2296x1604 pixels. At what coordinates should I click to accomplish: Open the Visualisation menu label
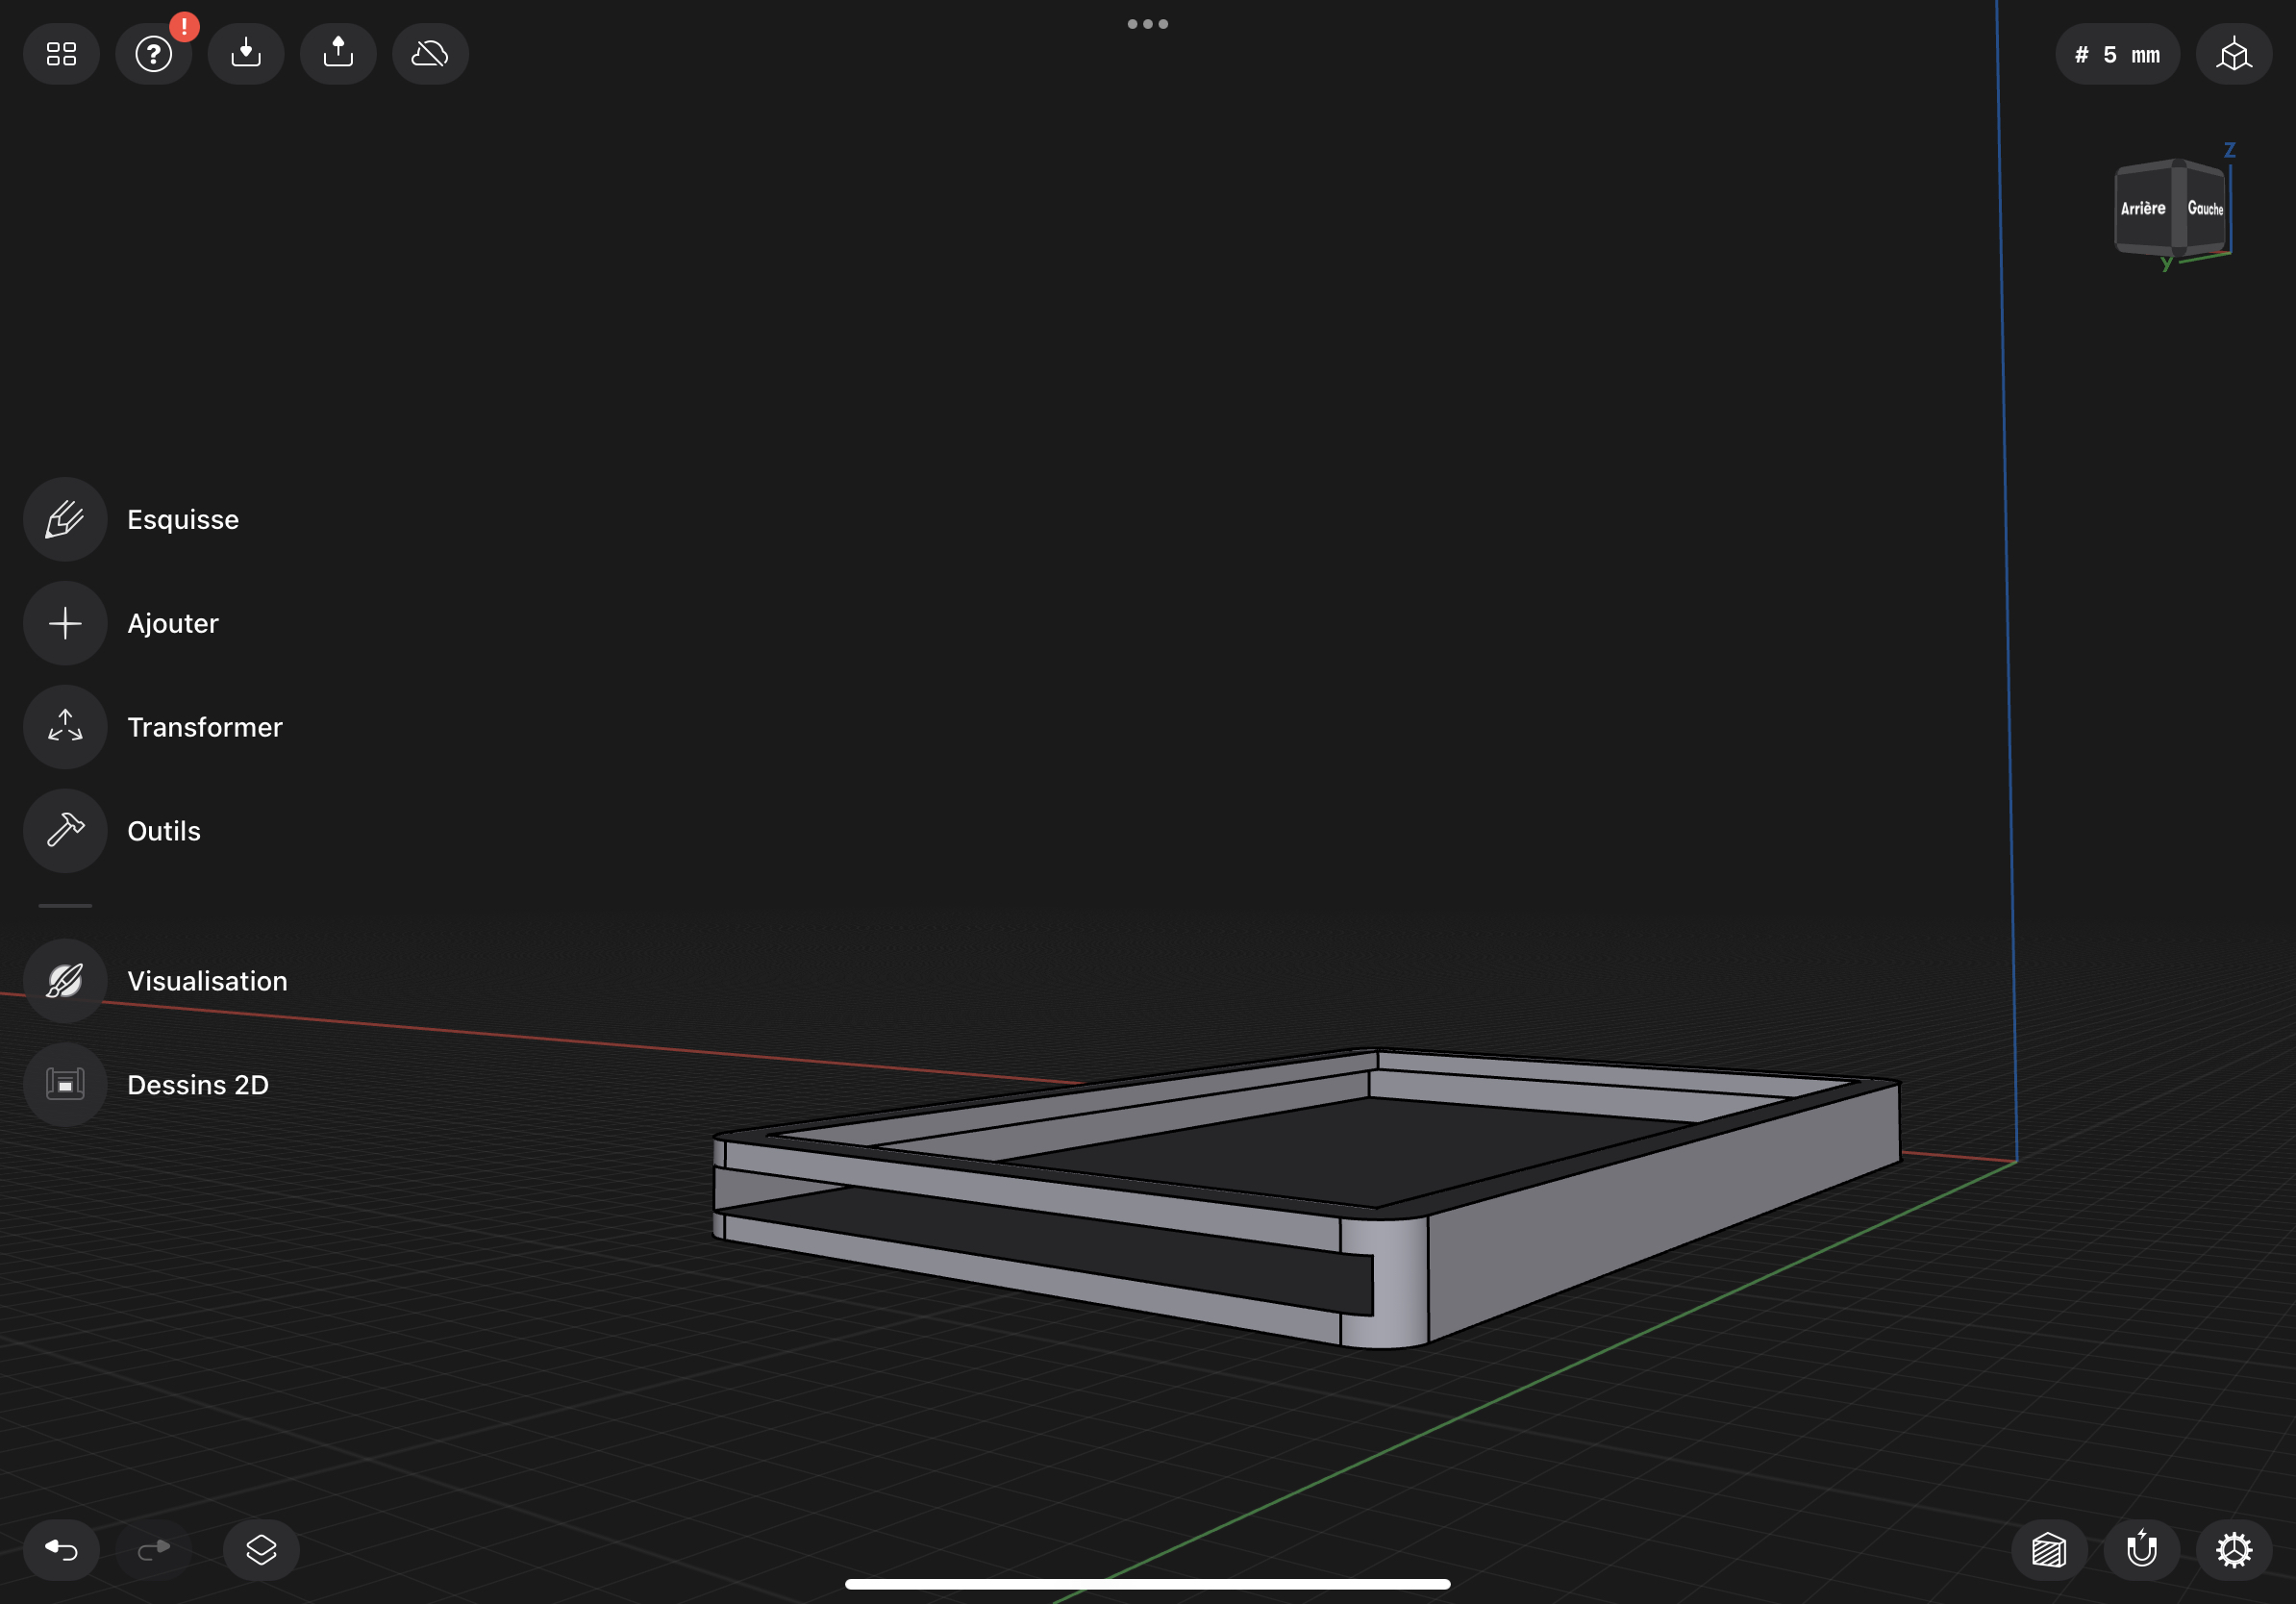[207, 981]
